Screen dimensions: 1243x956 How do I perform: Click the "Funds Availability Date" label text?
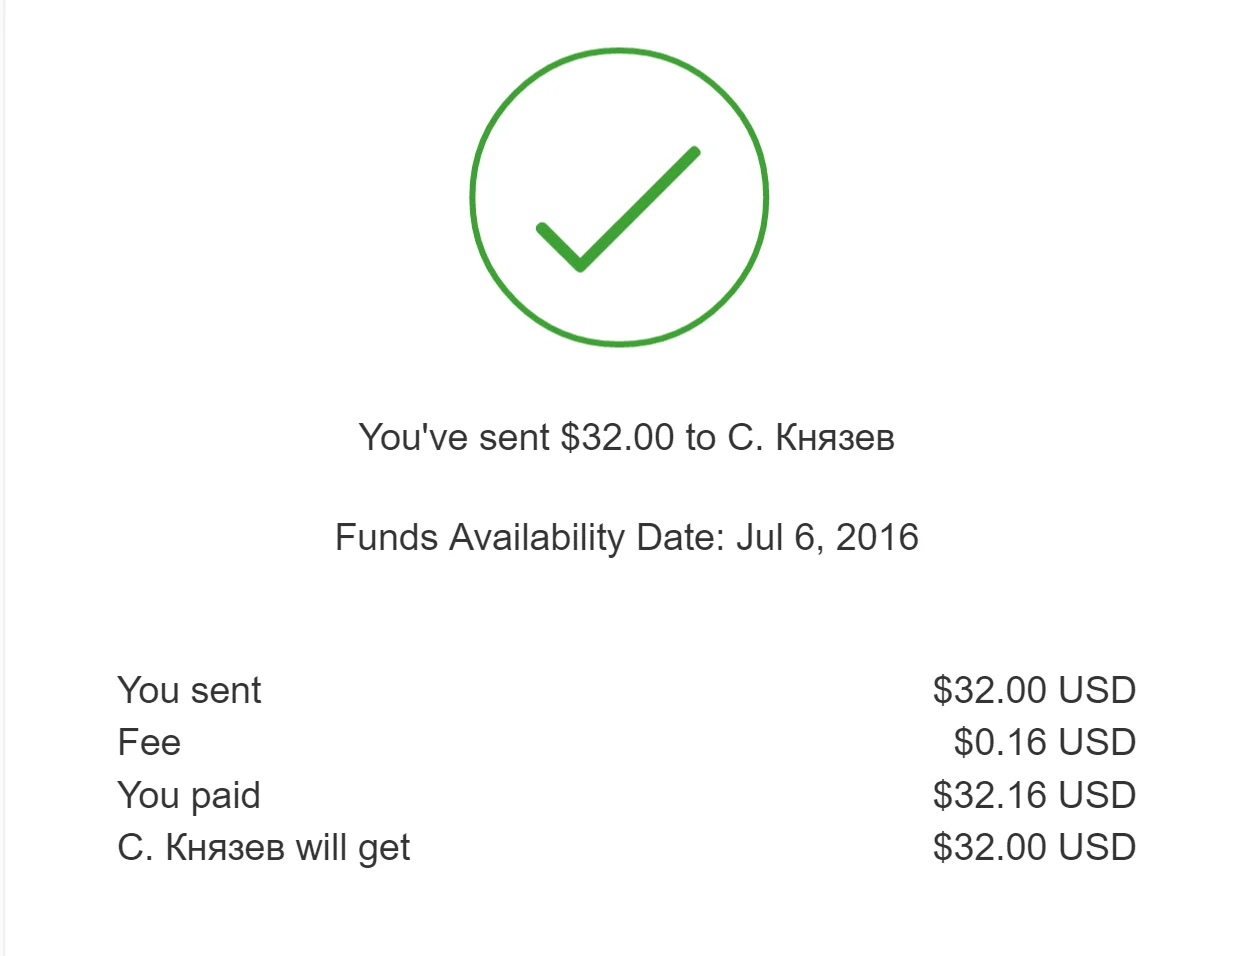pos(530,538)
